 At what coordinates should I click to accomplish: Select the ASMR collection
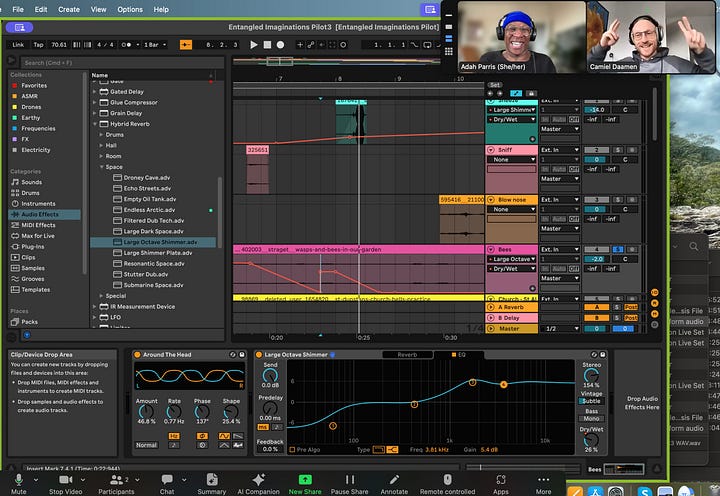(x=29, y=96)
